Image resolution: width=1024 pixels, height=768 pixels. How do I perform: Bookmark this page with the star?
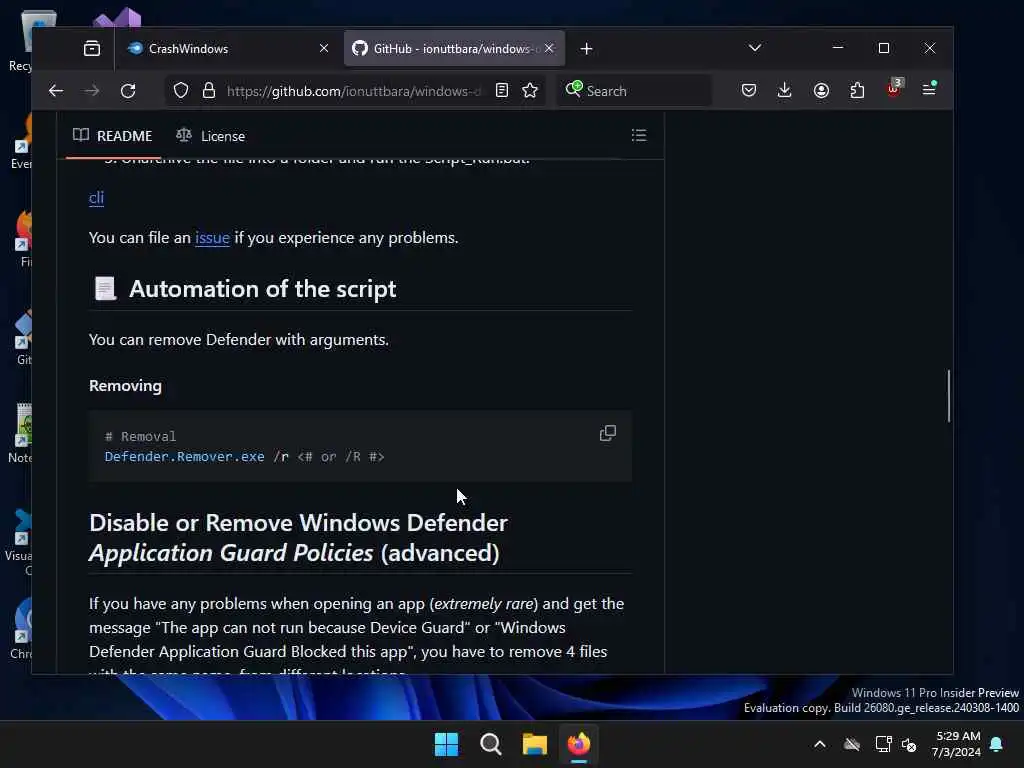pos(530,90)
